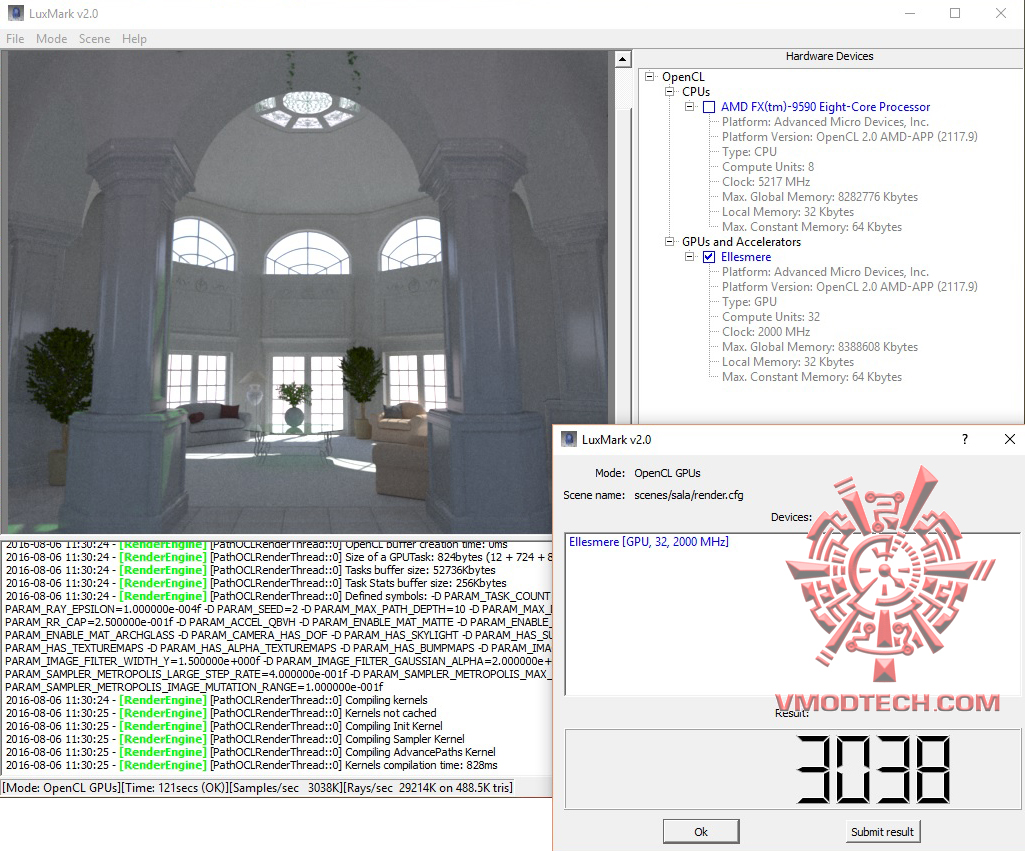Click the LuxMark app icon in title bar
This screenshot has width=1025, height=851.
coord(16,13)
